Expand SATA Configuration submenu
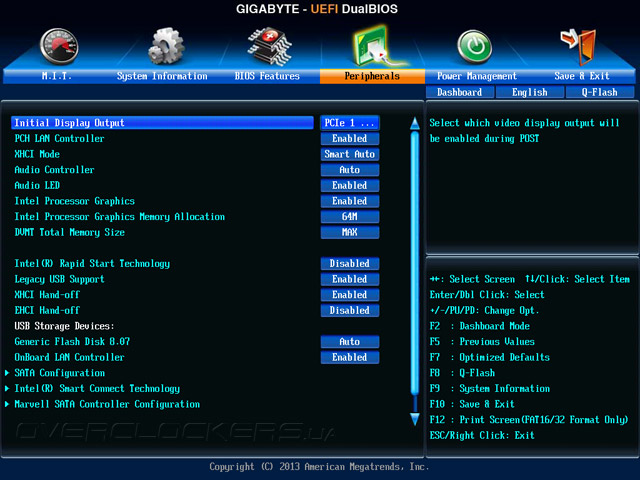This screenshot has height=480, width=640. pyautogui.click(x=60, y=373)
